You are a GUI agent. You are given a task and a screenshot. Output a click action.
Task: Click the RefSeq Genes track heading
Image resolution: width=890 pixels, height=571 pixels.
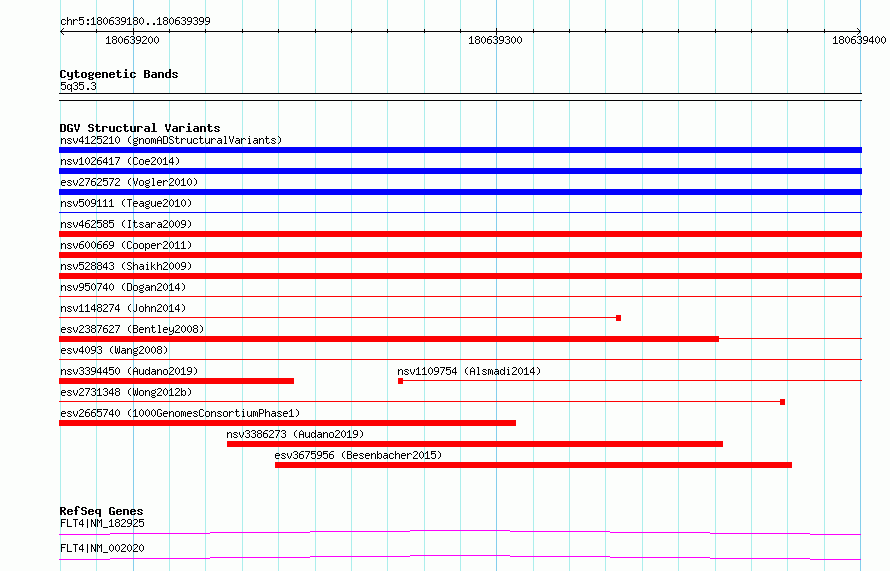pyautogui.click(x=101, y=511)
